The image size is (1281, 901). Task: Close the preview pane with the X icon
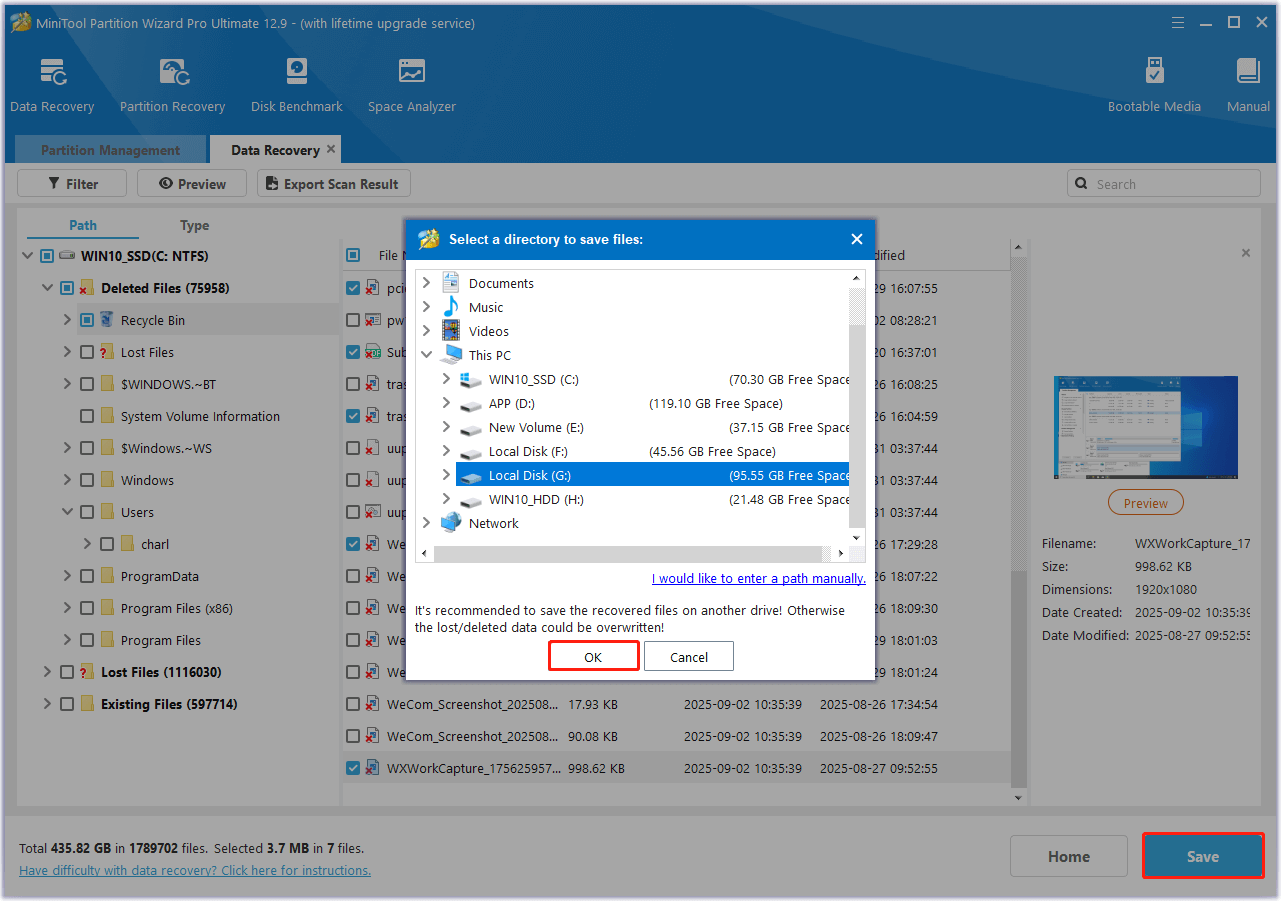tap(1246, 253)
